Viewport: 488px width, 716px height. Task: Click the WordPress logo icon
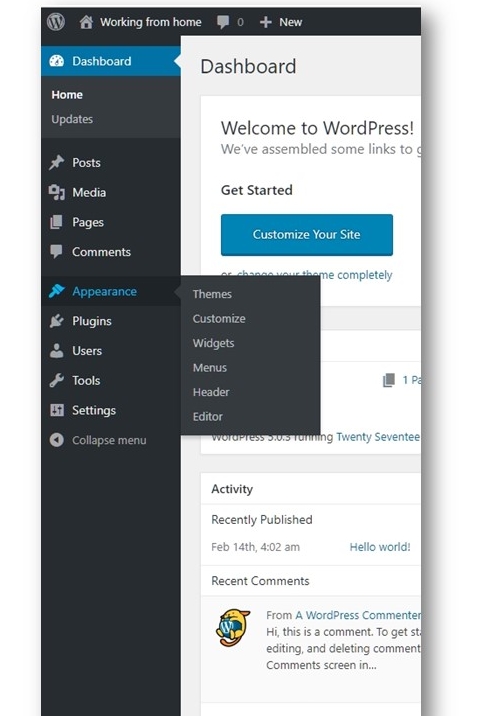pyautogui.click(x=56, y=21)
